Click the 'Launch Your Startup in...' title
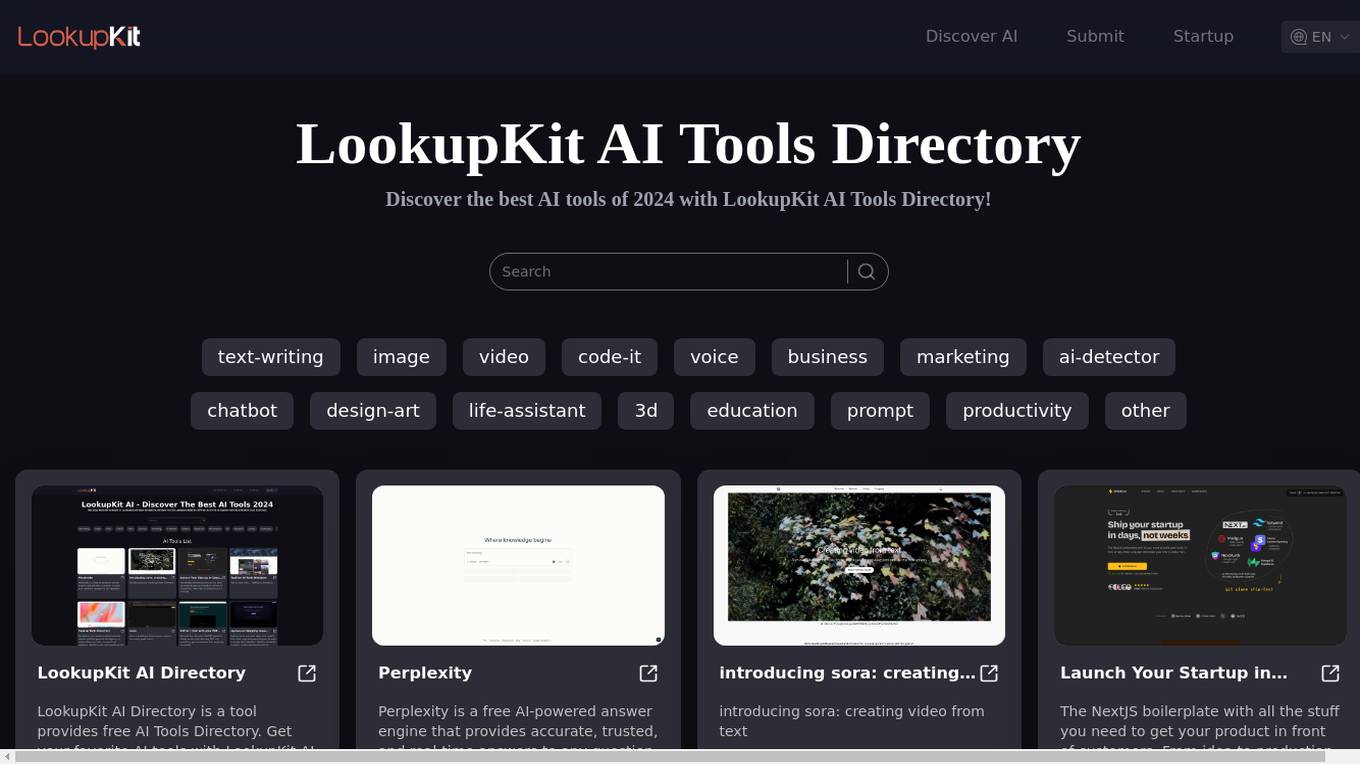 coord(1174,673)
